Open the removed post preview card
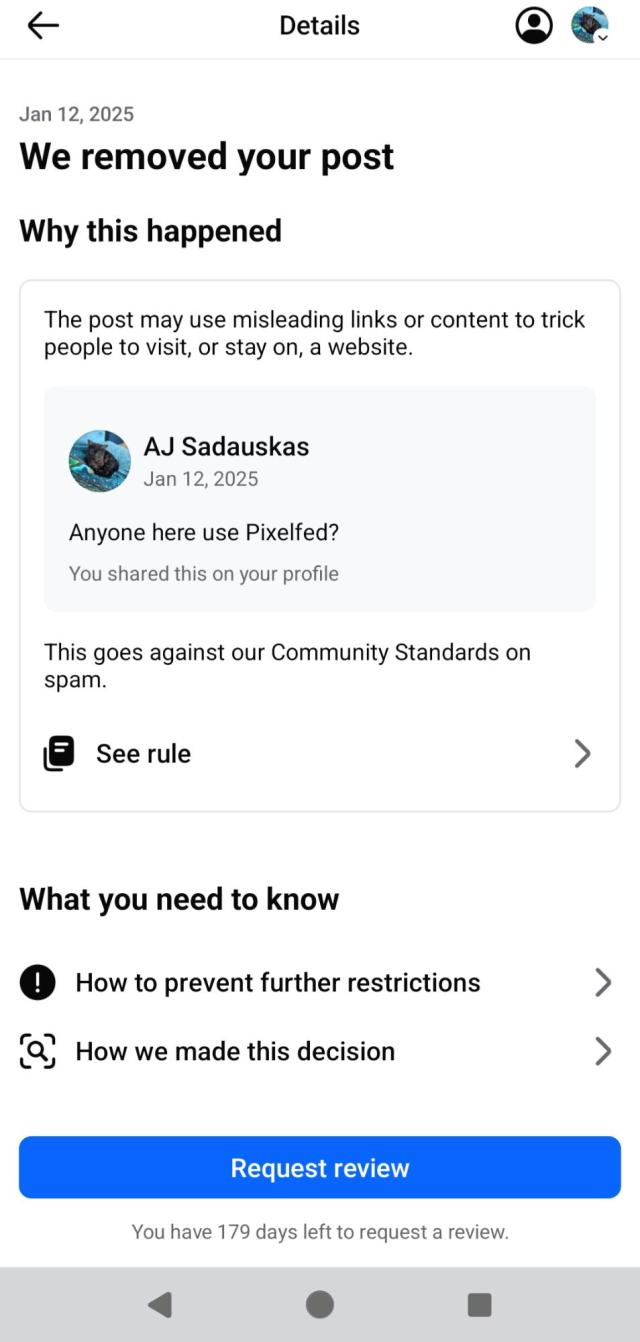Image resolution: width=640 pixels, height=1342 pixels. coord(319,497)
